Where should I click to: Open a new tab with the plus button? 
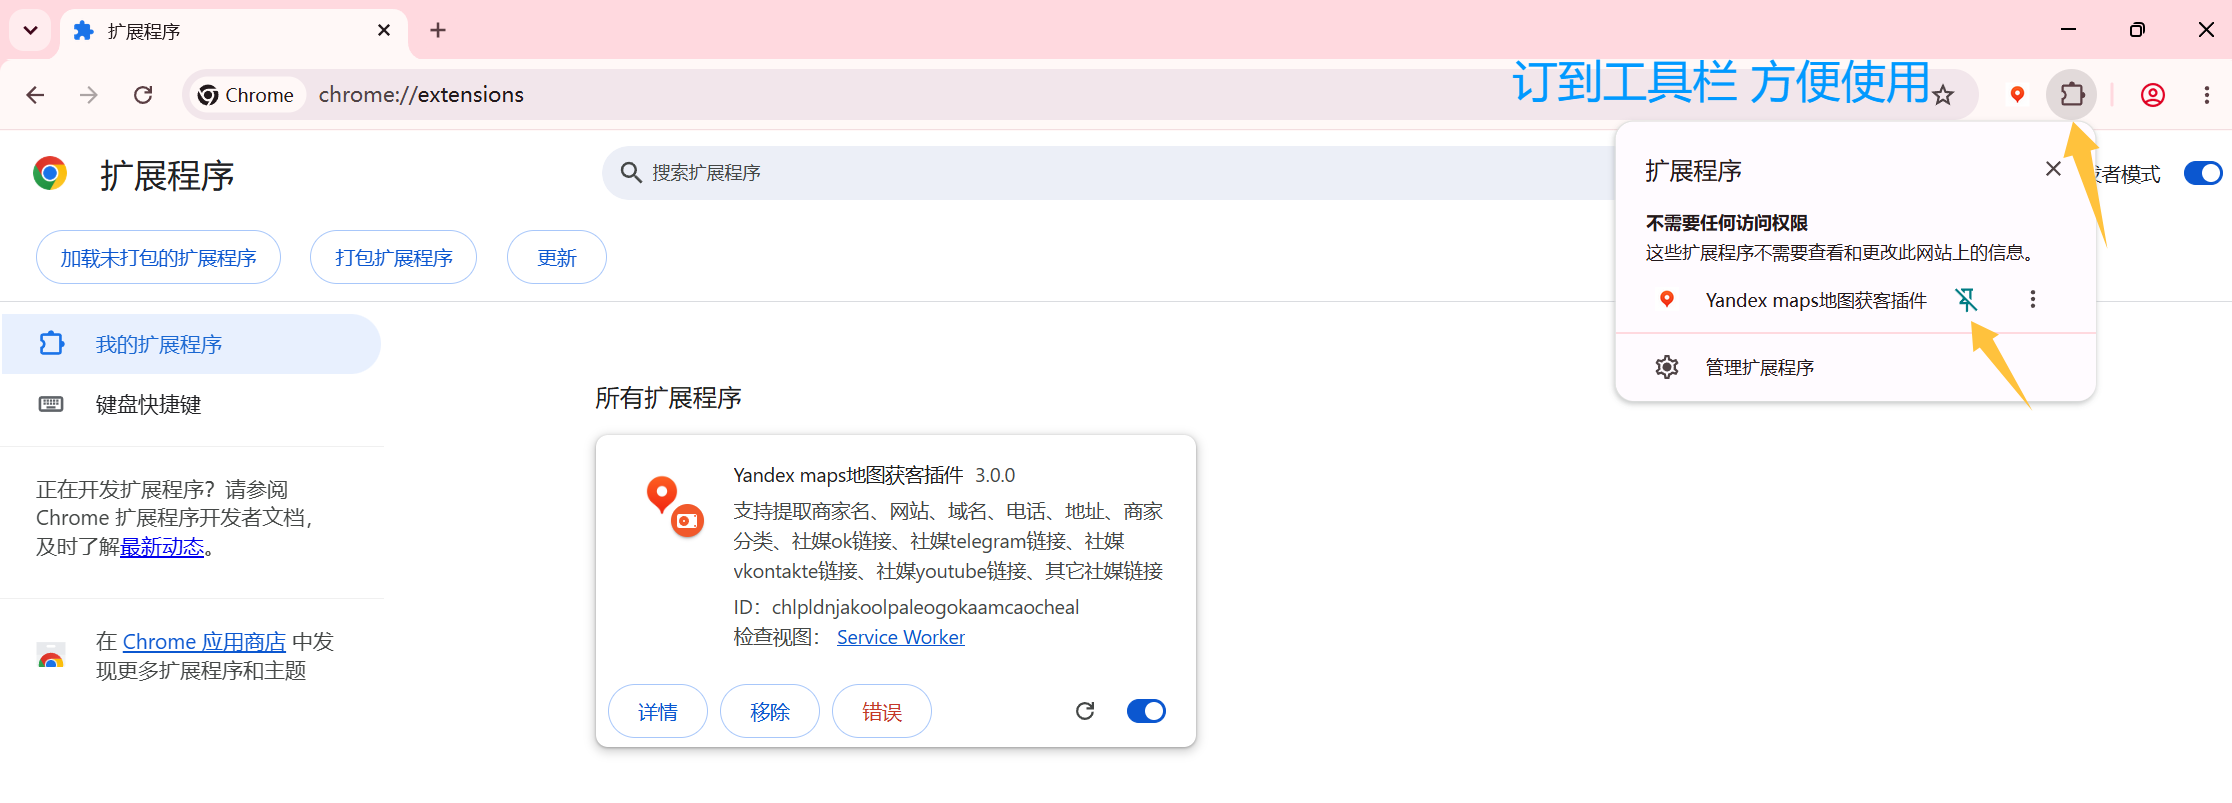point(438,30)
